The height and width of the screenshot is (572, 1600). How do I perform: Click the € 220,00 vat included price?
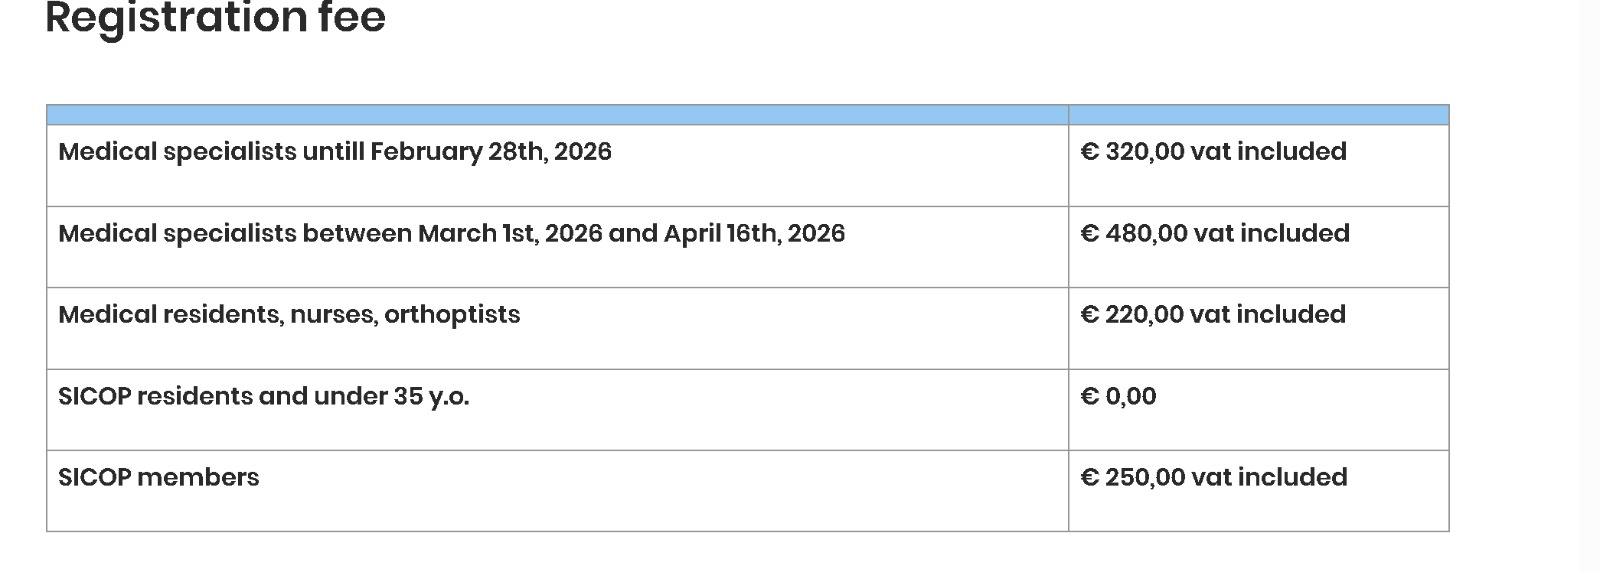pyautogui.click(x=1212, y=315)
